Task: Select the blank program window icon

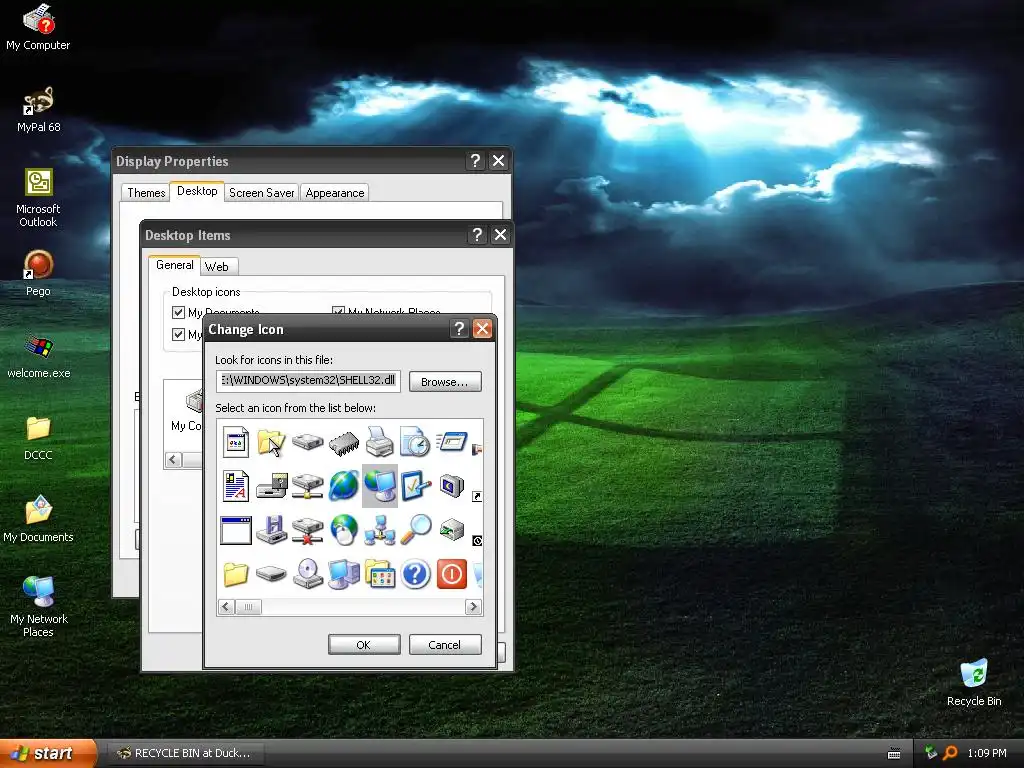Action: (236, 530)
